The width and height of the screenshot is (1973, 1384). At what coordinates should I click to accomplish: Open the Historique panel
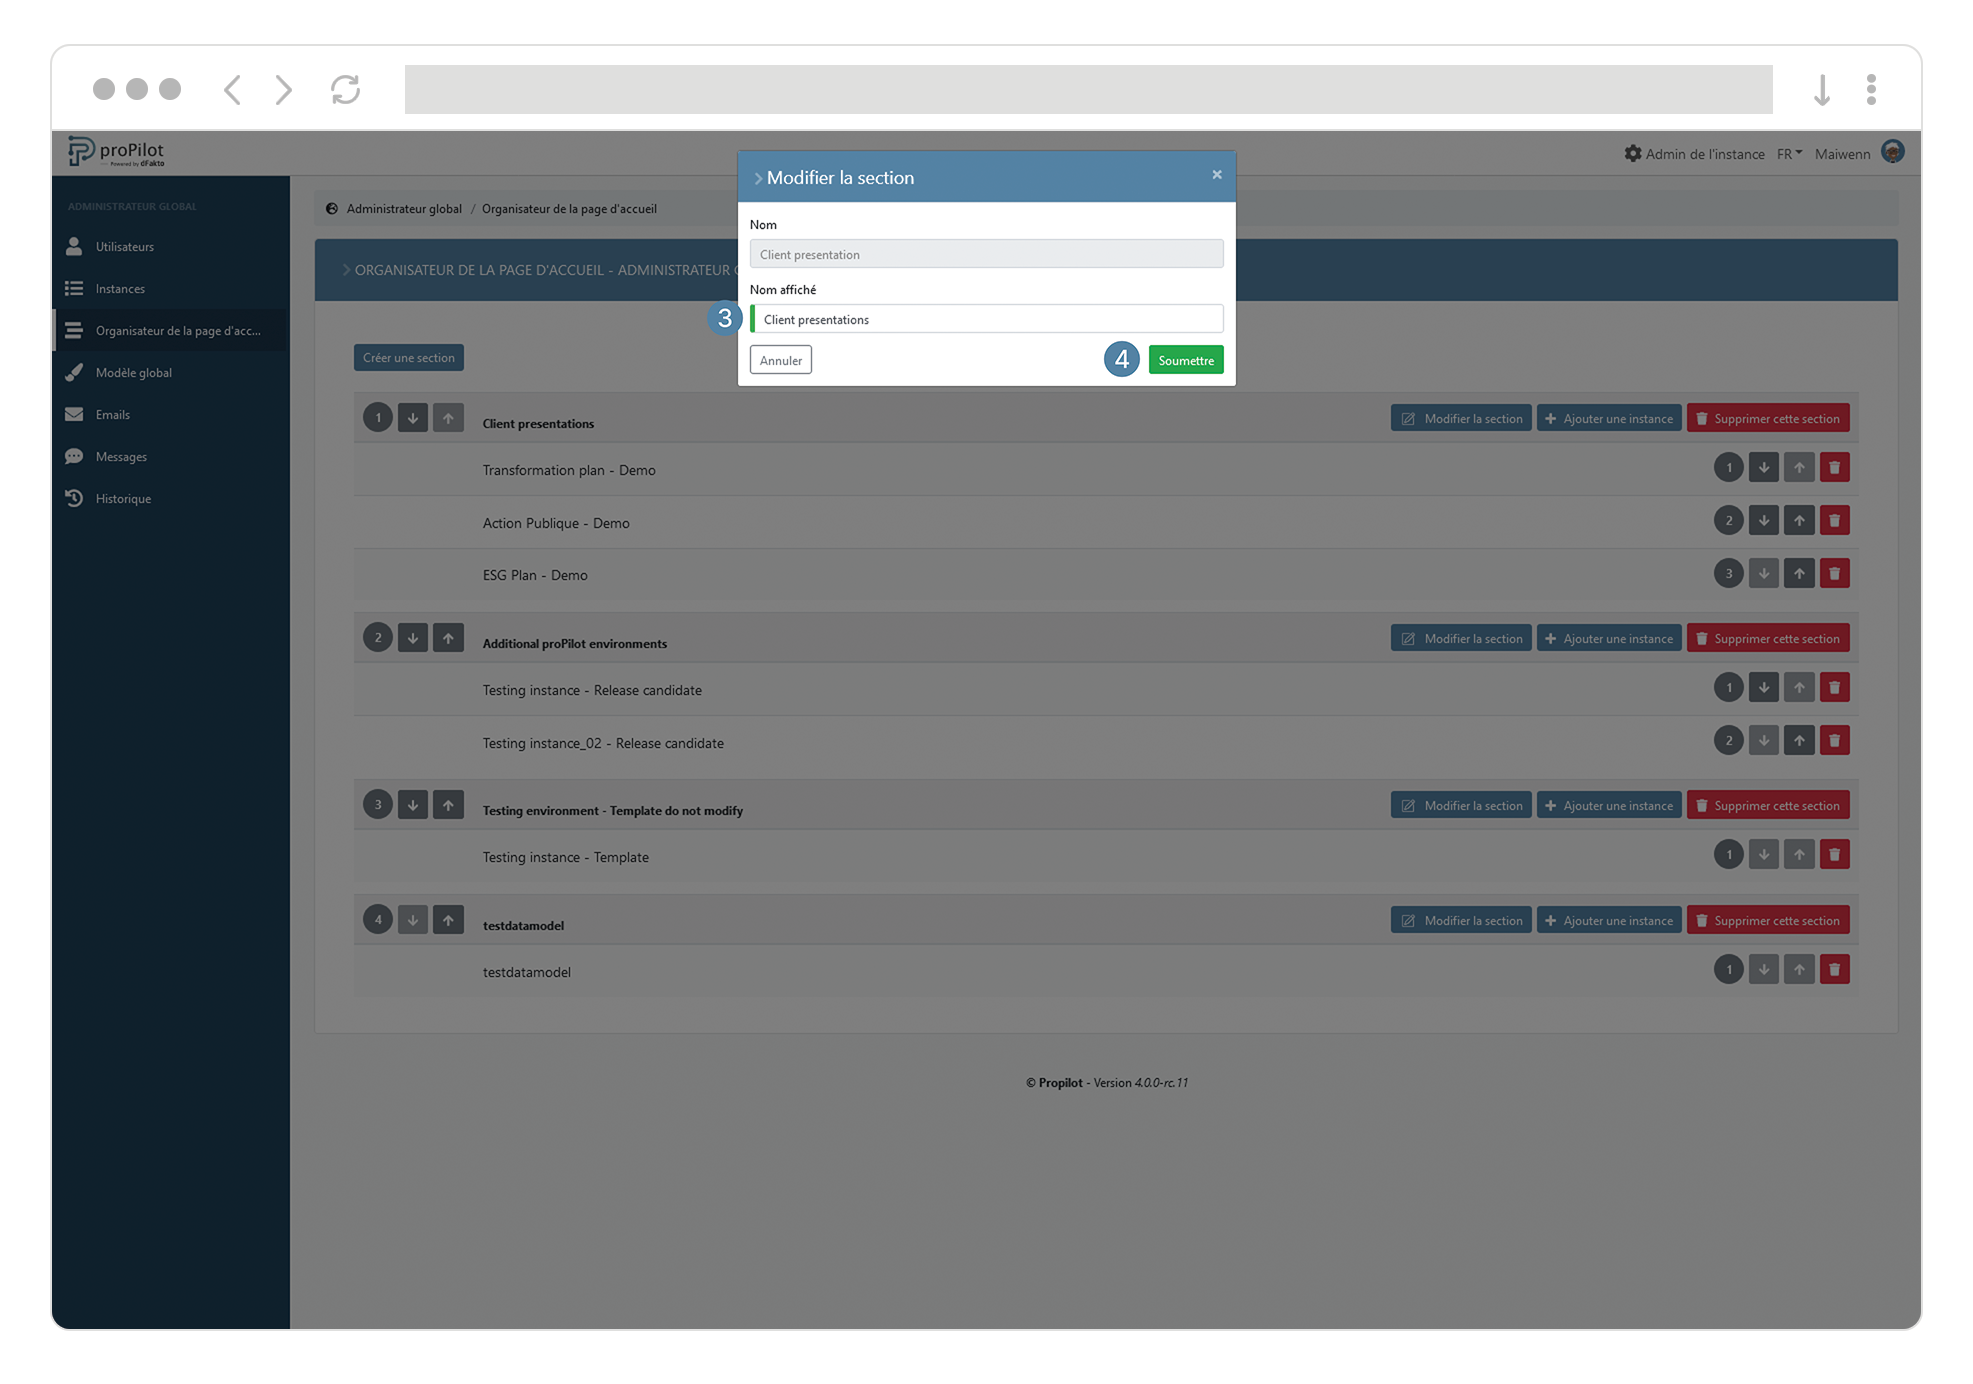[x=122, y=498]
